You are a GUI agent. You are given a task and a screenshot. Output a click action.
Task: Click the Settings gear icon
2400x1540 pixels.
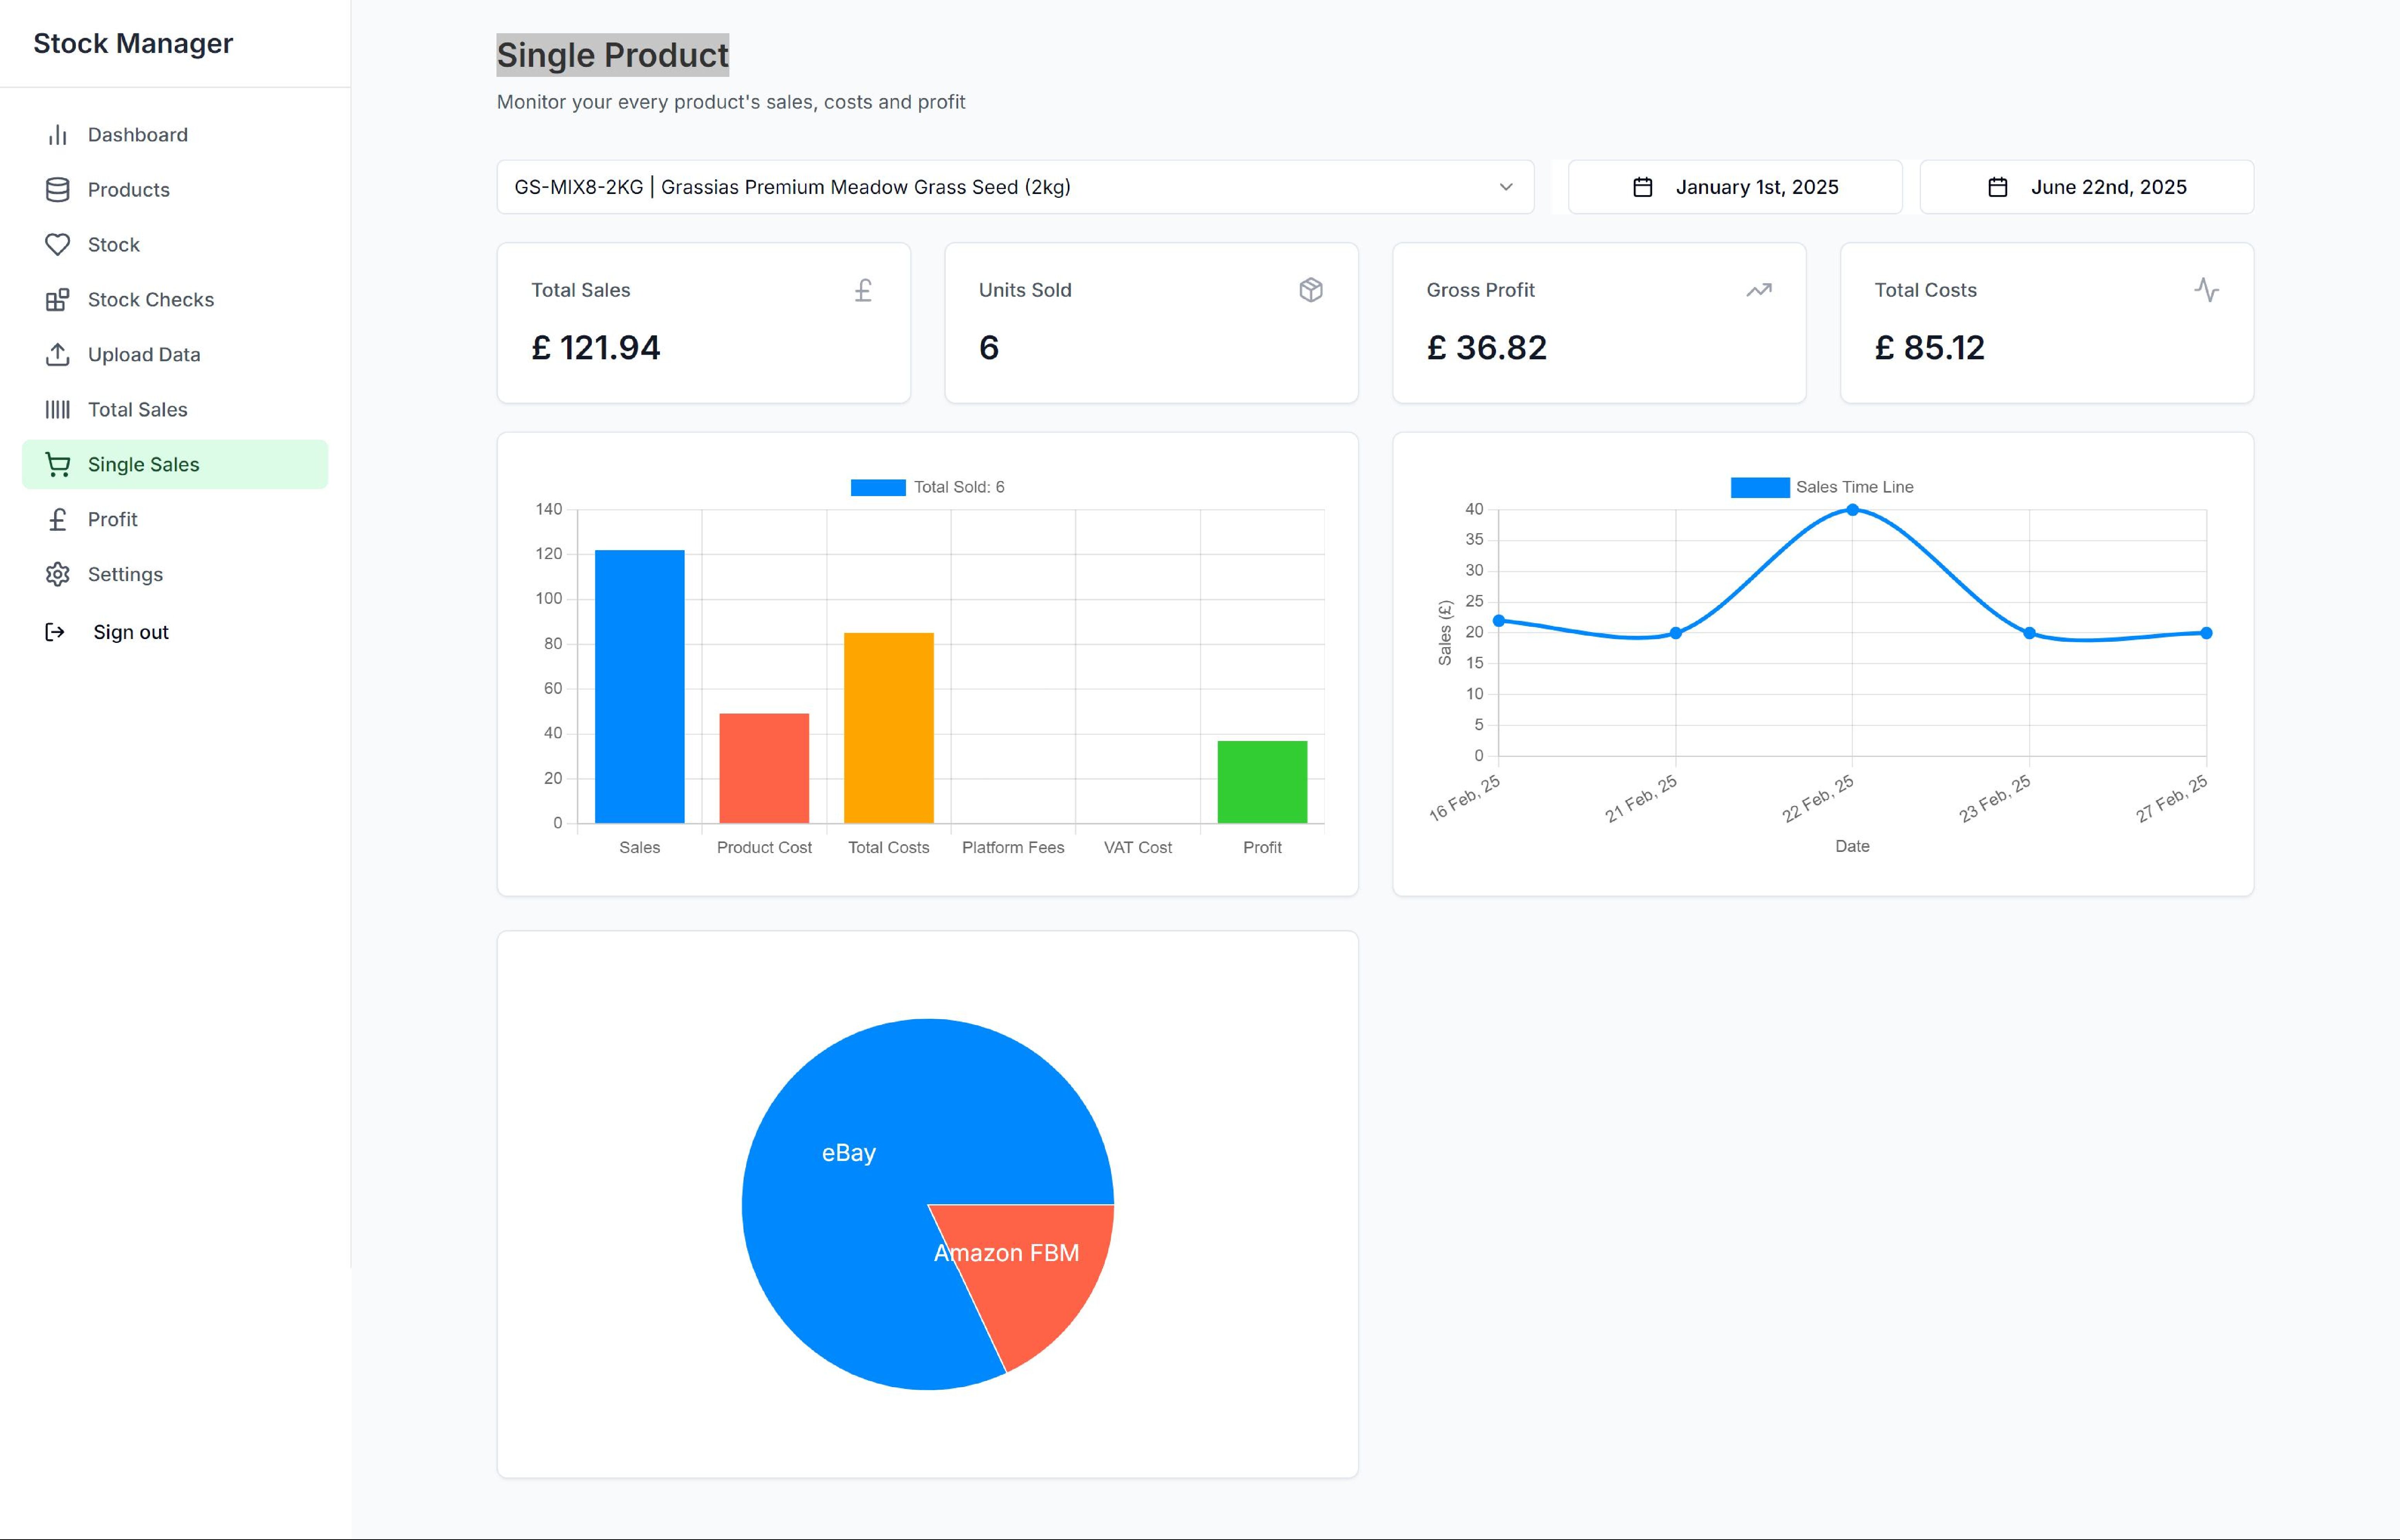click(x=58, y=575)
